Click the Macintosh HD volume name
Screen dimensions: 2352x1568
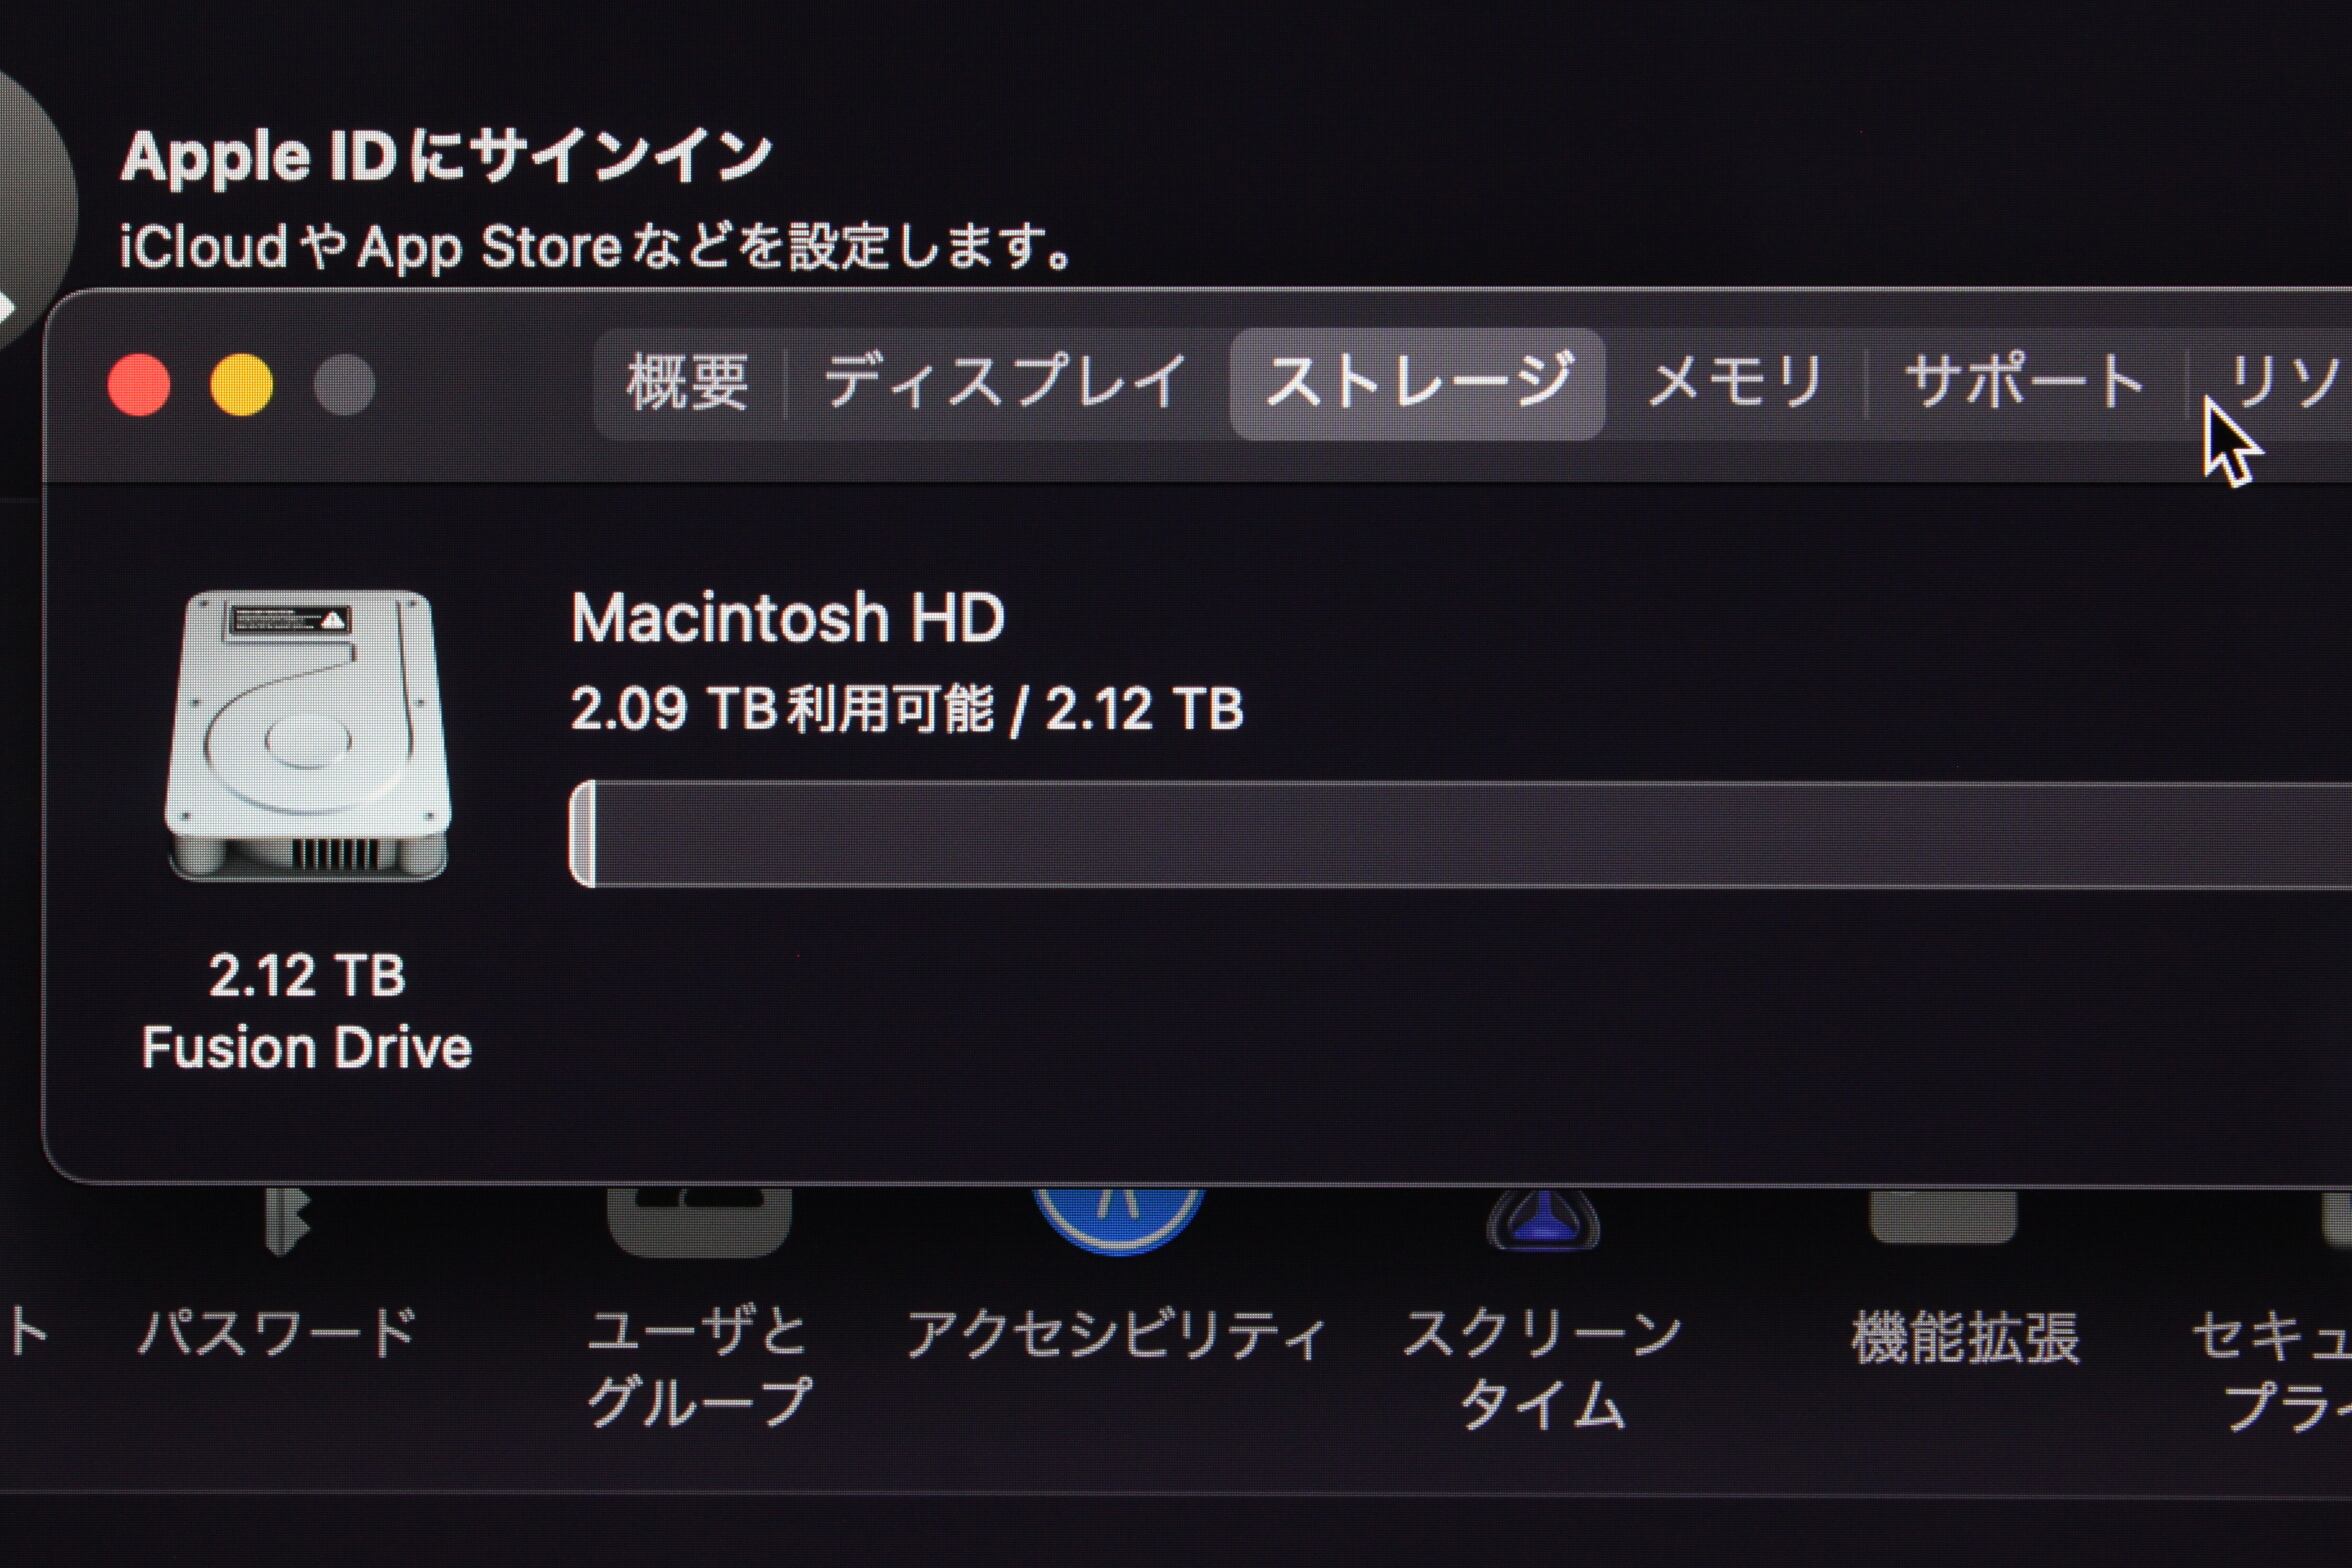[x=788, y=618]
